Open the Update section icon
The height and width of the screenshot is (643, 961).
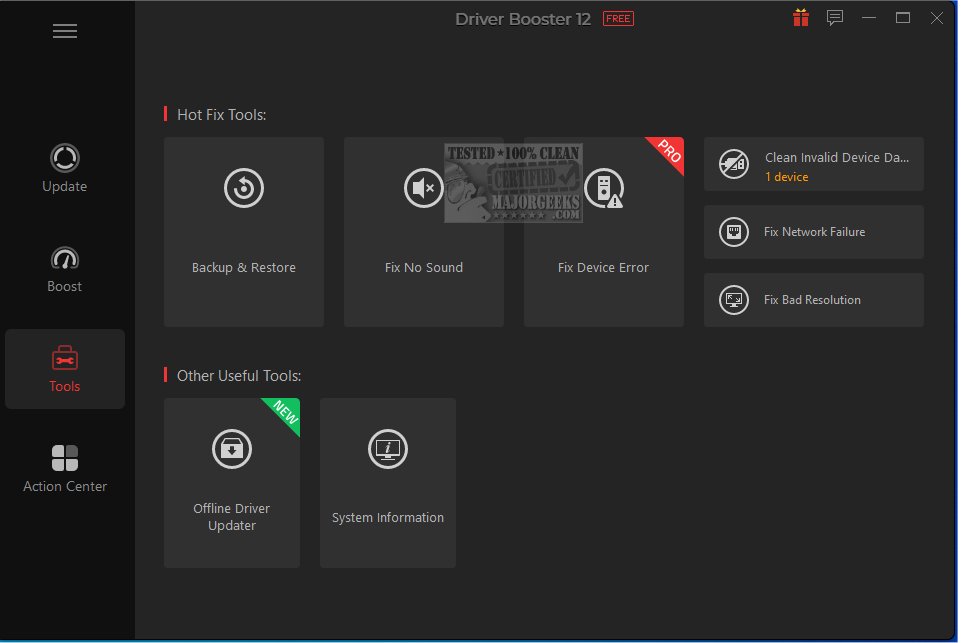64,158
